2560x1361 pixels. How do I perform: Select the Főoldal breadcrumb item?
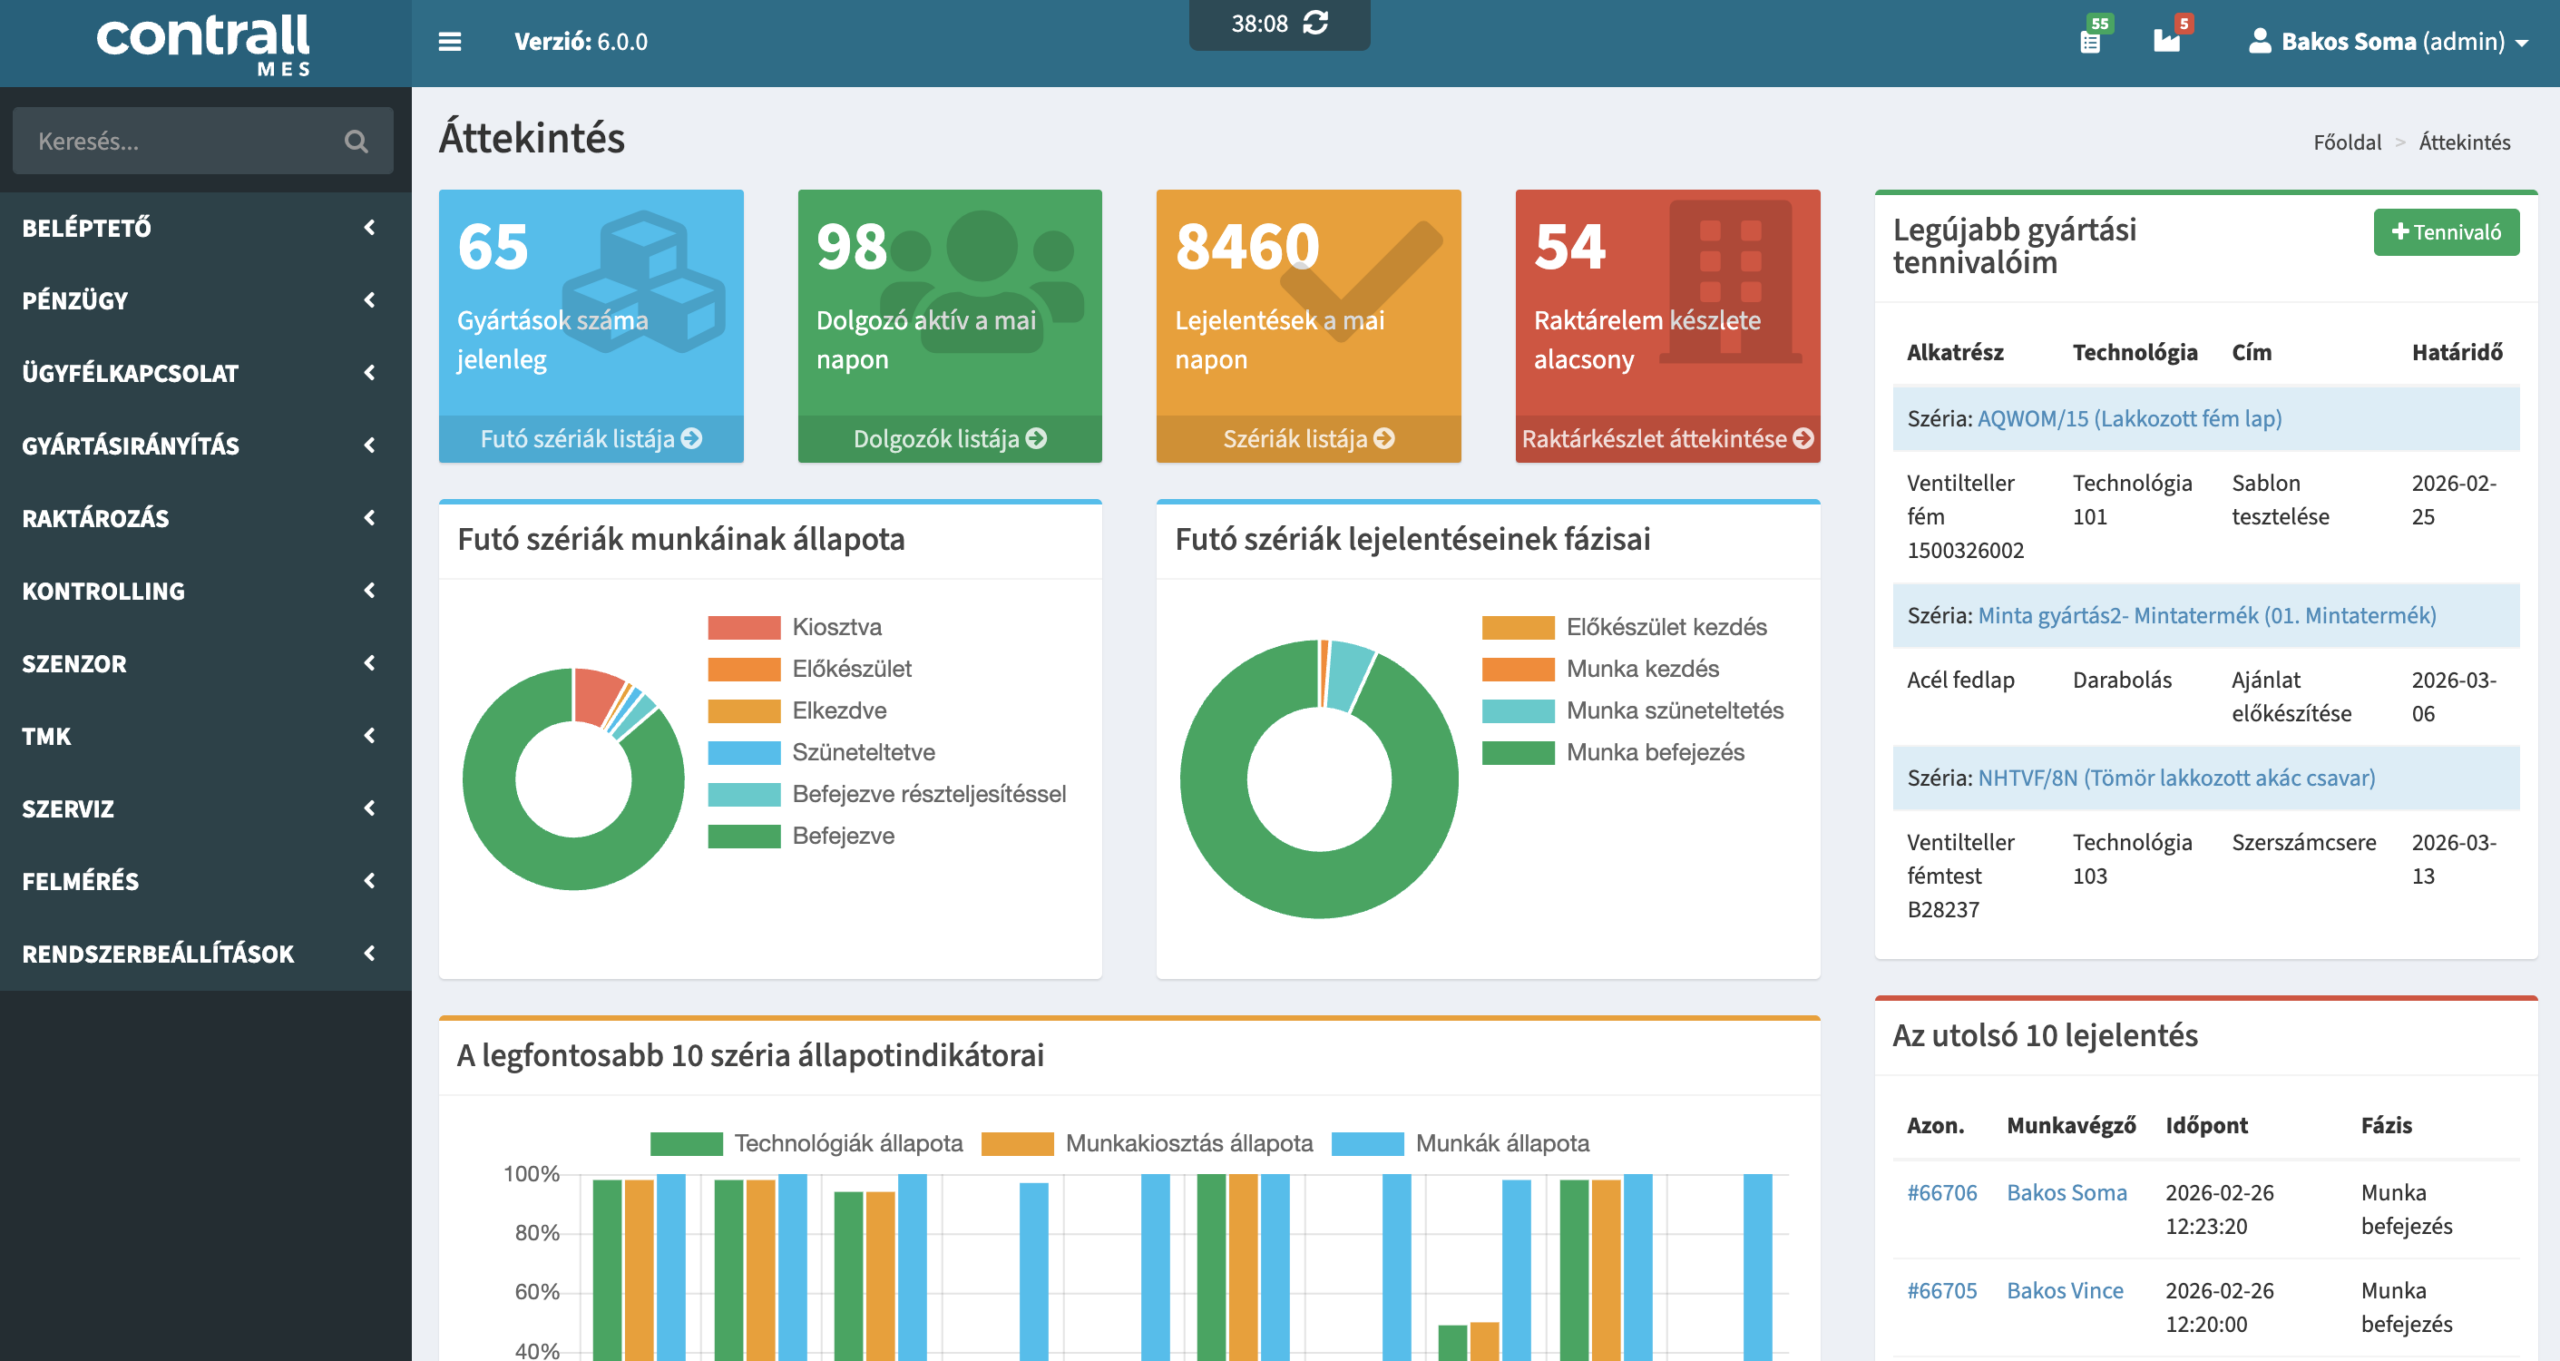click(x=2346, y=142)
